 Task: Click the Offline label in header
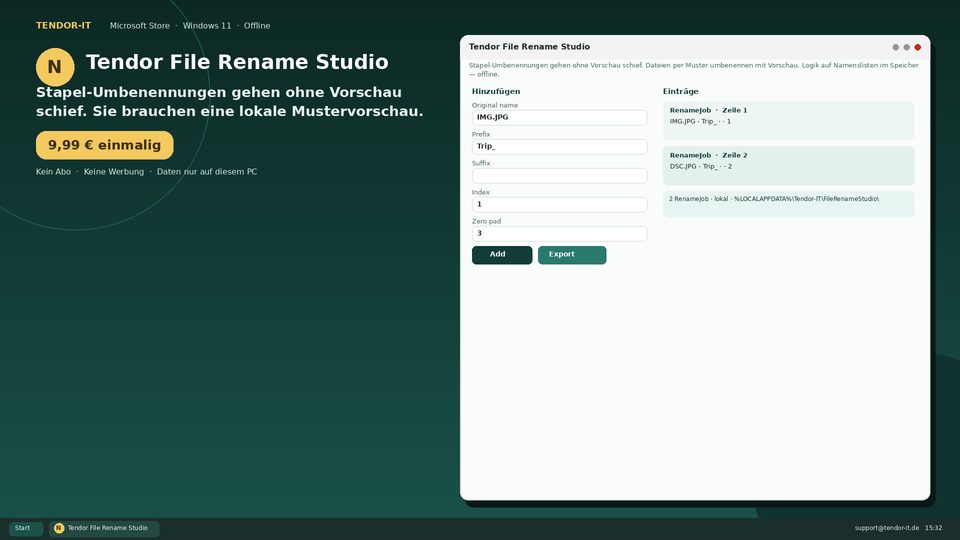(x=257, y=26)
